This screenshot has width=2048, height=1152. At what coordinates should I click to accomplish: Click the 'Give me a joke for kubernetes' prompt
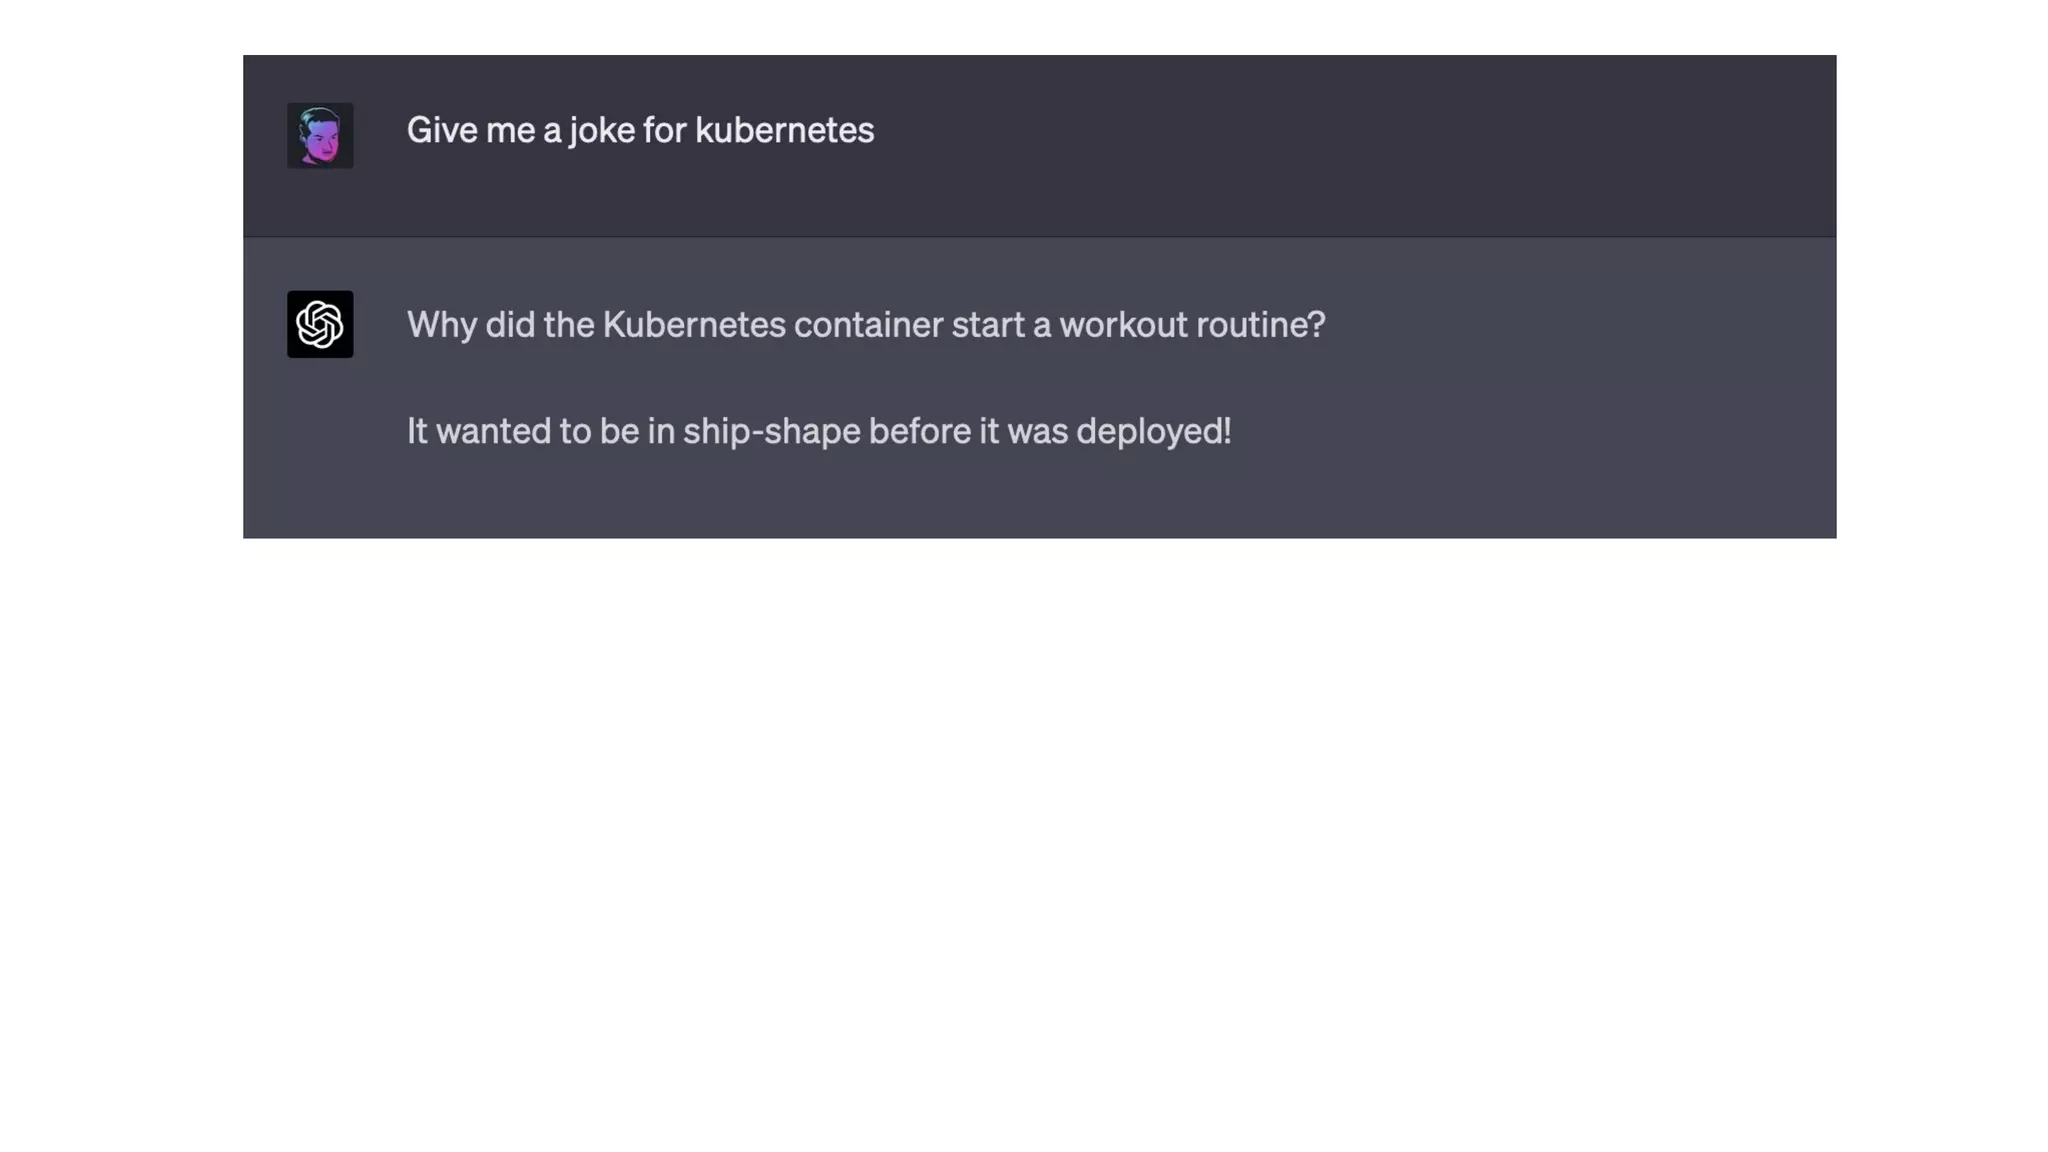[x=640, y=130]
